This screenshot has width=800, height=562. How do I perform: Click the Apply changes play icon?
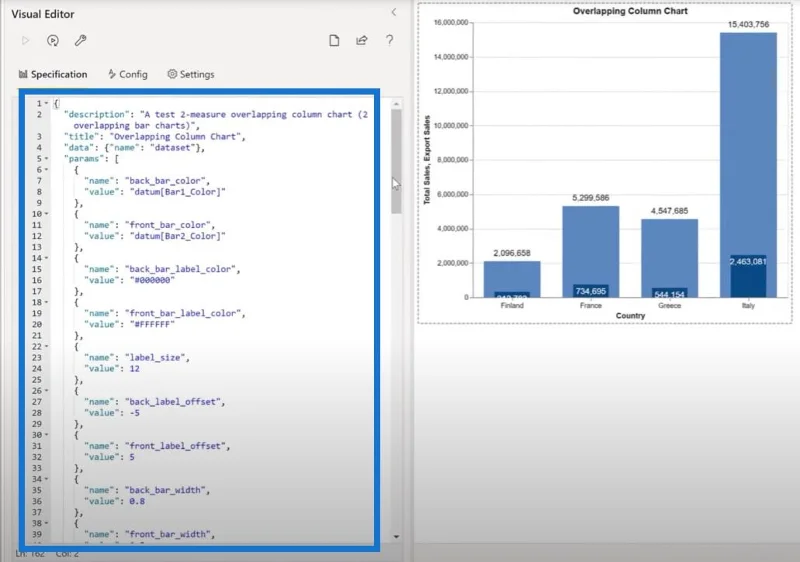pyautogui.click(x=26, y=40)
